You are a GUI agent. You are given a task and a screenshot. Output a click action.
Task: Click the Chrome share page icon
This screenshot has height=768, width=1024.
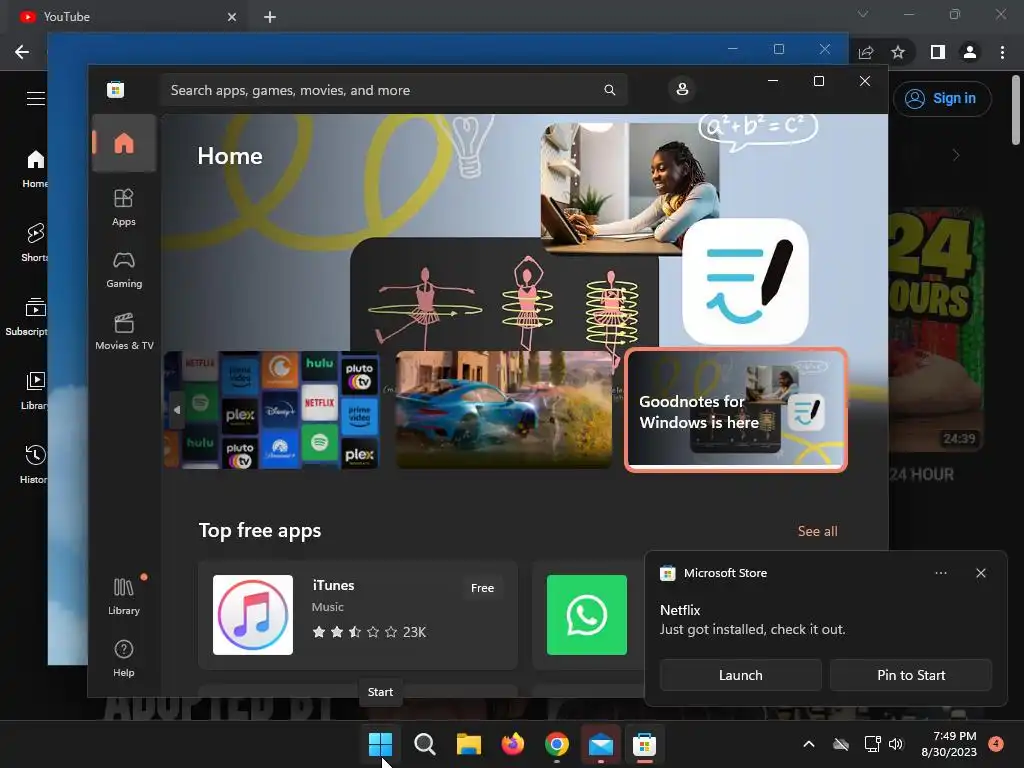(866, 52)
